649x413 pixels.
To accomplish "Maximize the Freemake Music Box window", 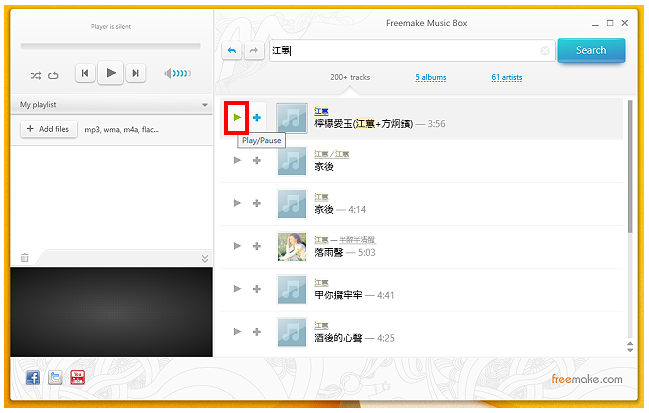I will (610, 23).
